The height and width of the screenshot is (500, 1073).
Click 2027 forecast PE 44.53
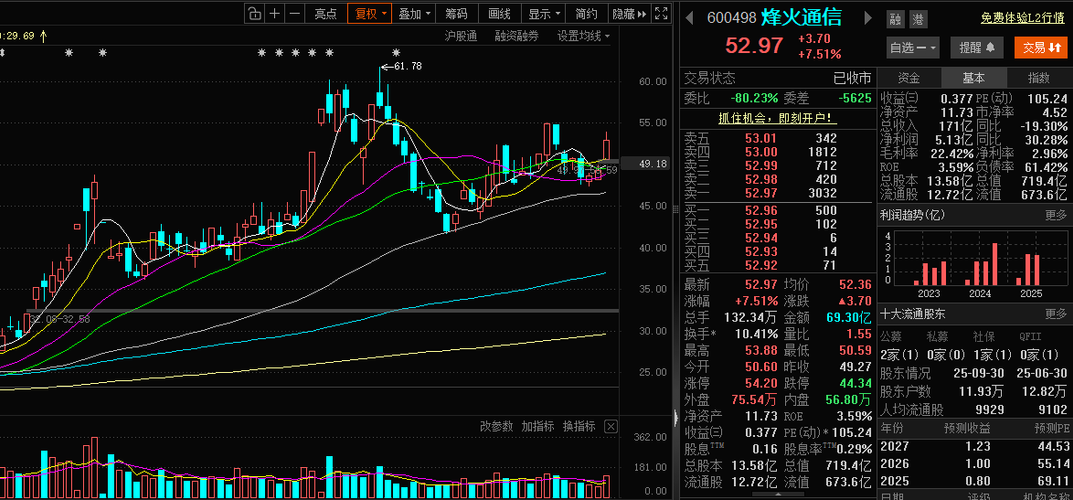pyautogui.click(x=1052, y=447)
